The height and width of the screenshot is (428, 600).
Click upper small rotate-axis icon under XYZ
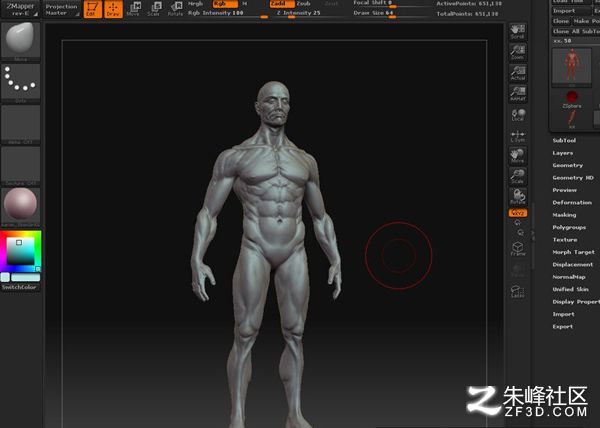tap(517, 223)
